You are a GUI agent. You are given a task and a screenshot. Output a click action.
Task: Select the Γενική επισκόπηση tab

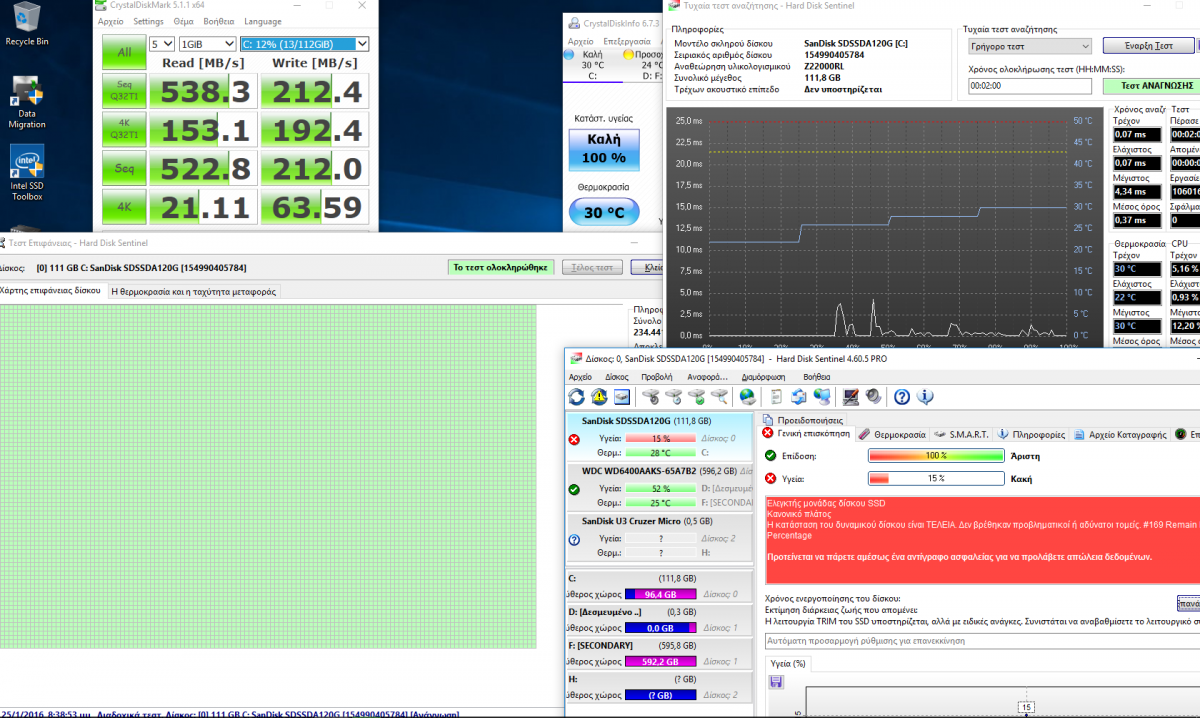click(x=809, y=434)
